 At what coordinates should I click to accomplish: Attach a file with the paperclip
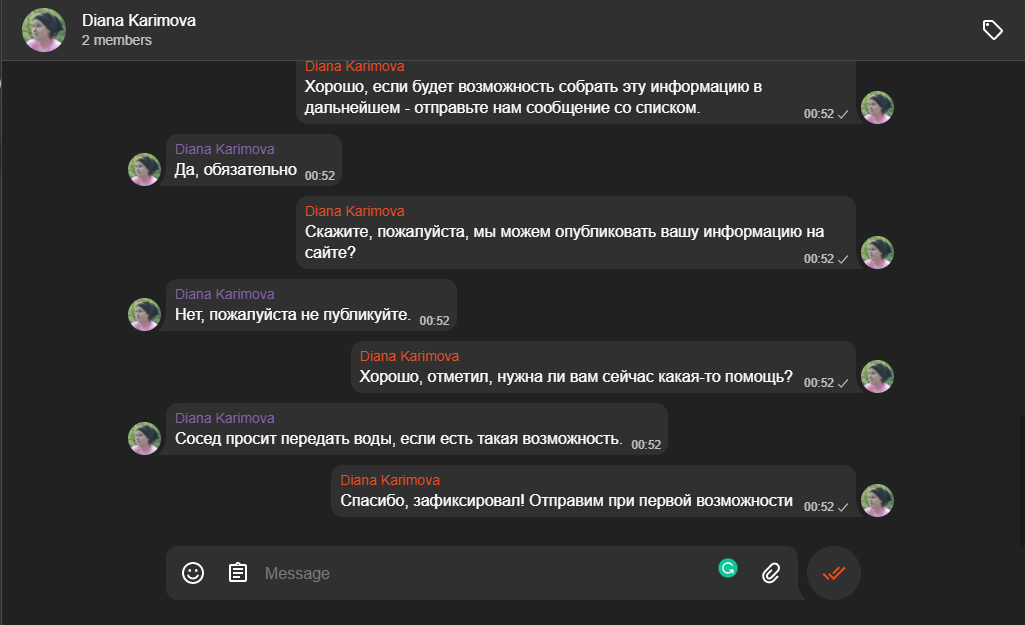[770, 573]
